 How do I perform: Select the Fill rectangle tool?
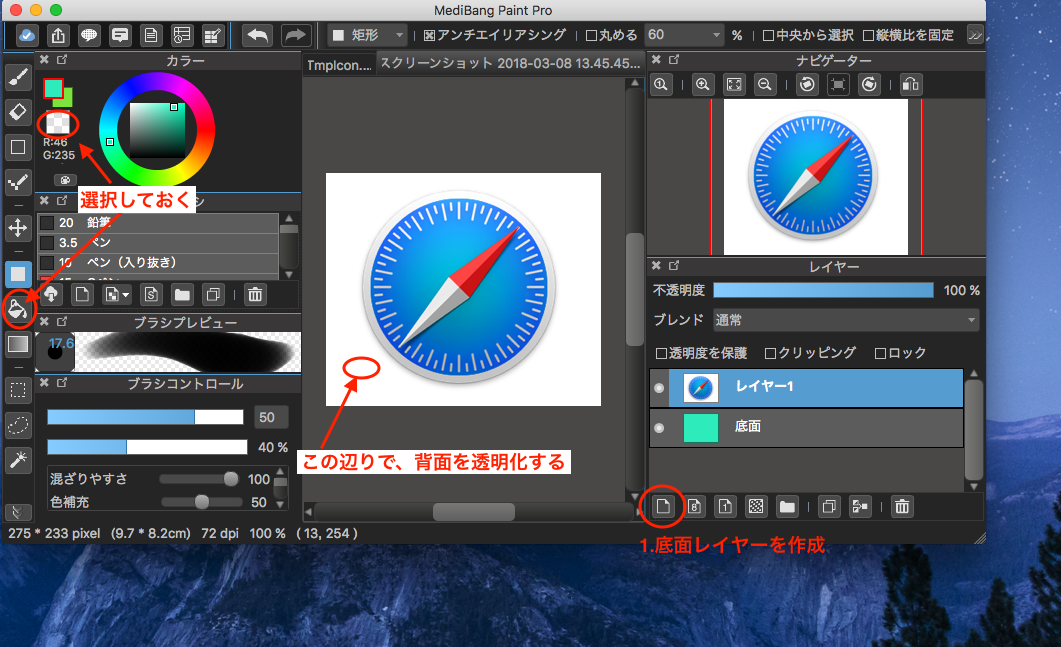(18, 273)
